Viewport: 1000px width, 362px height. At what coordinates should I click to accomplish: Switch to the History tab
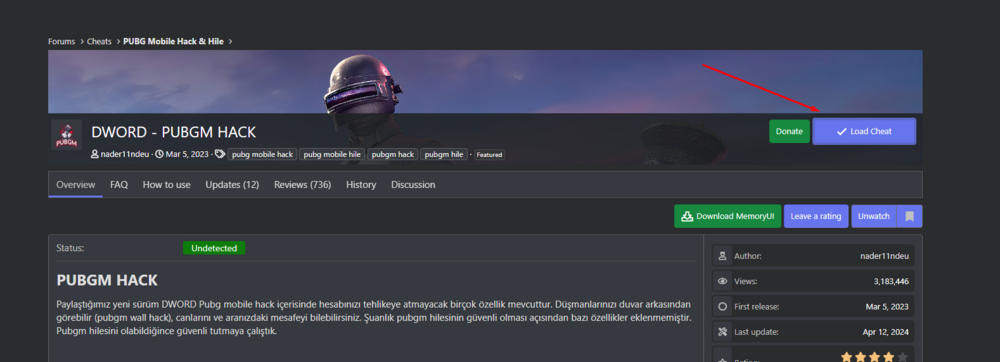pos(361,185)
